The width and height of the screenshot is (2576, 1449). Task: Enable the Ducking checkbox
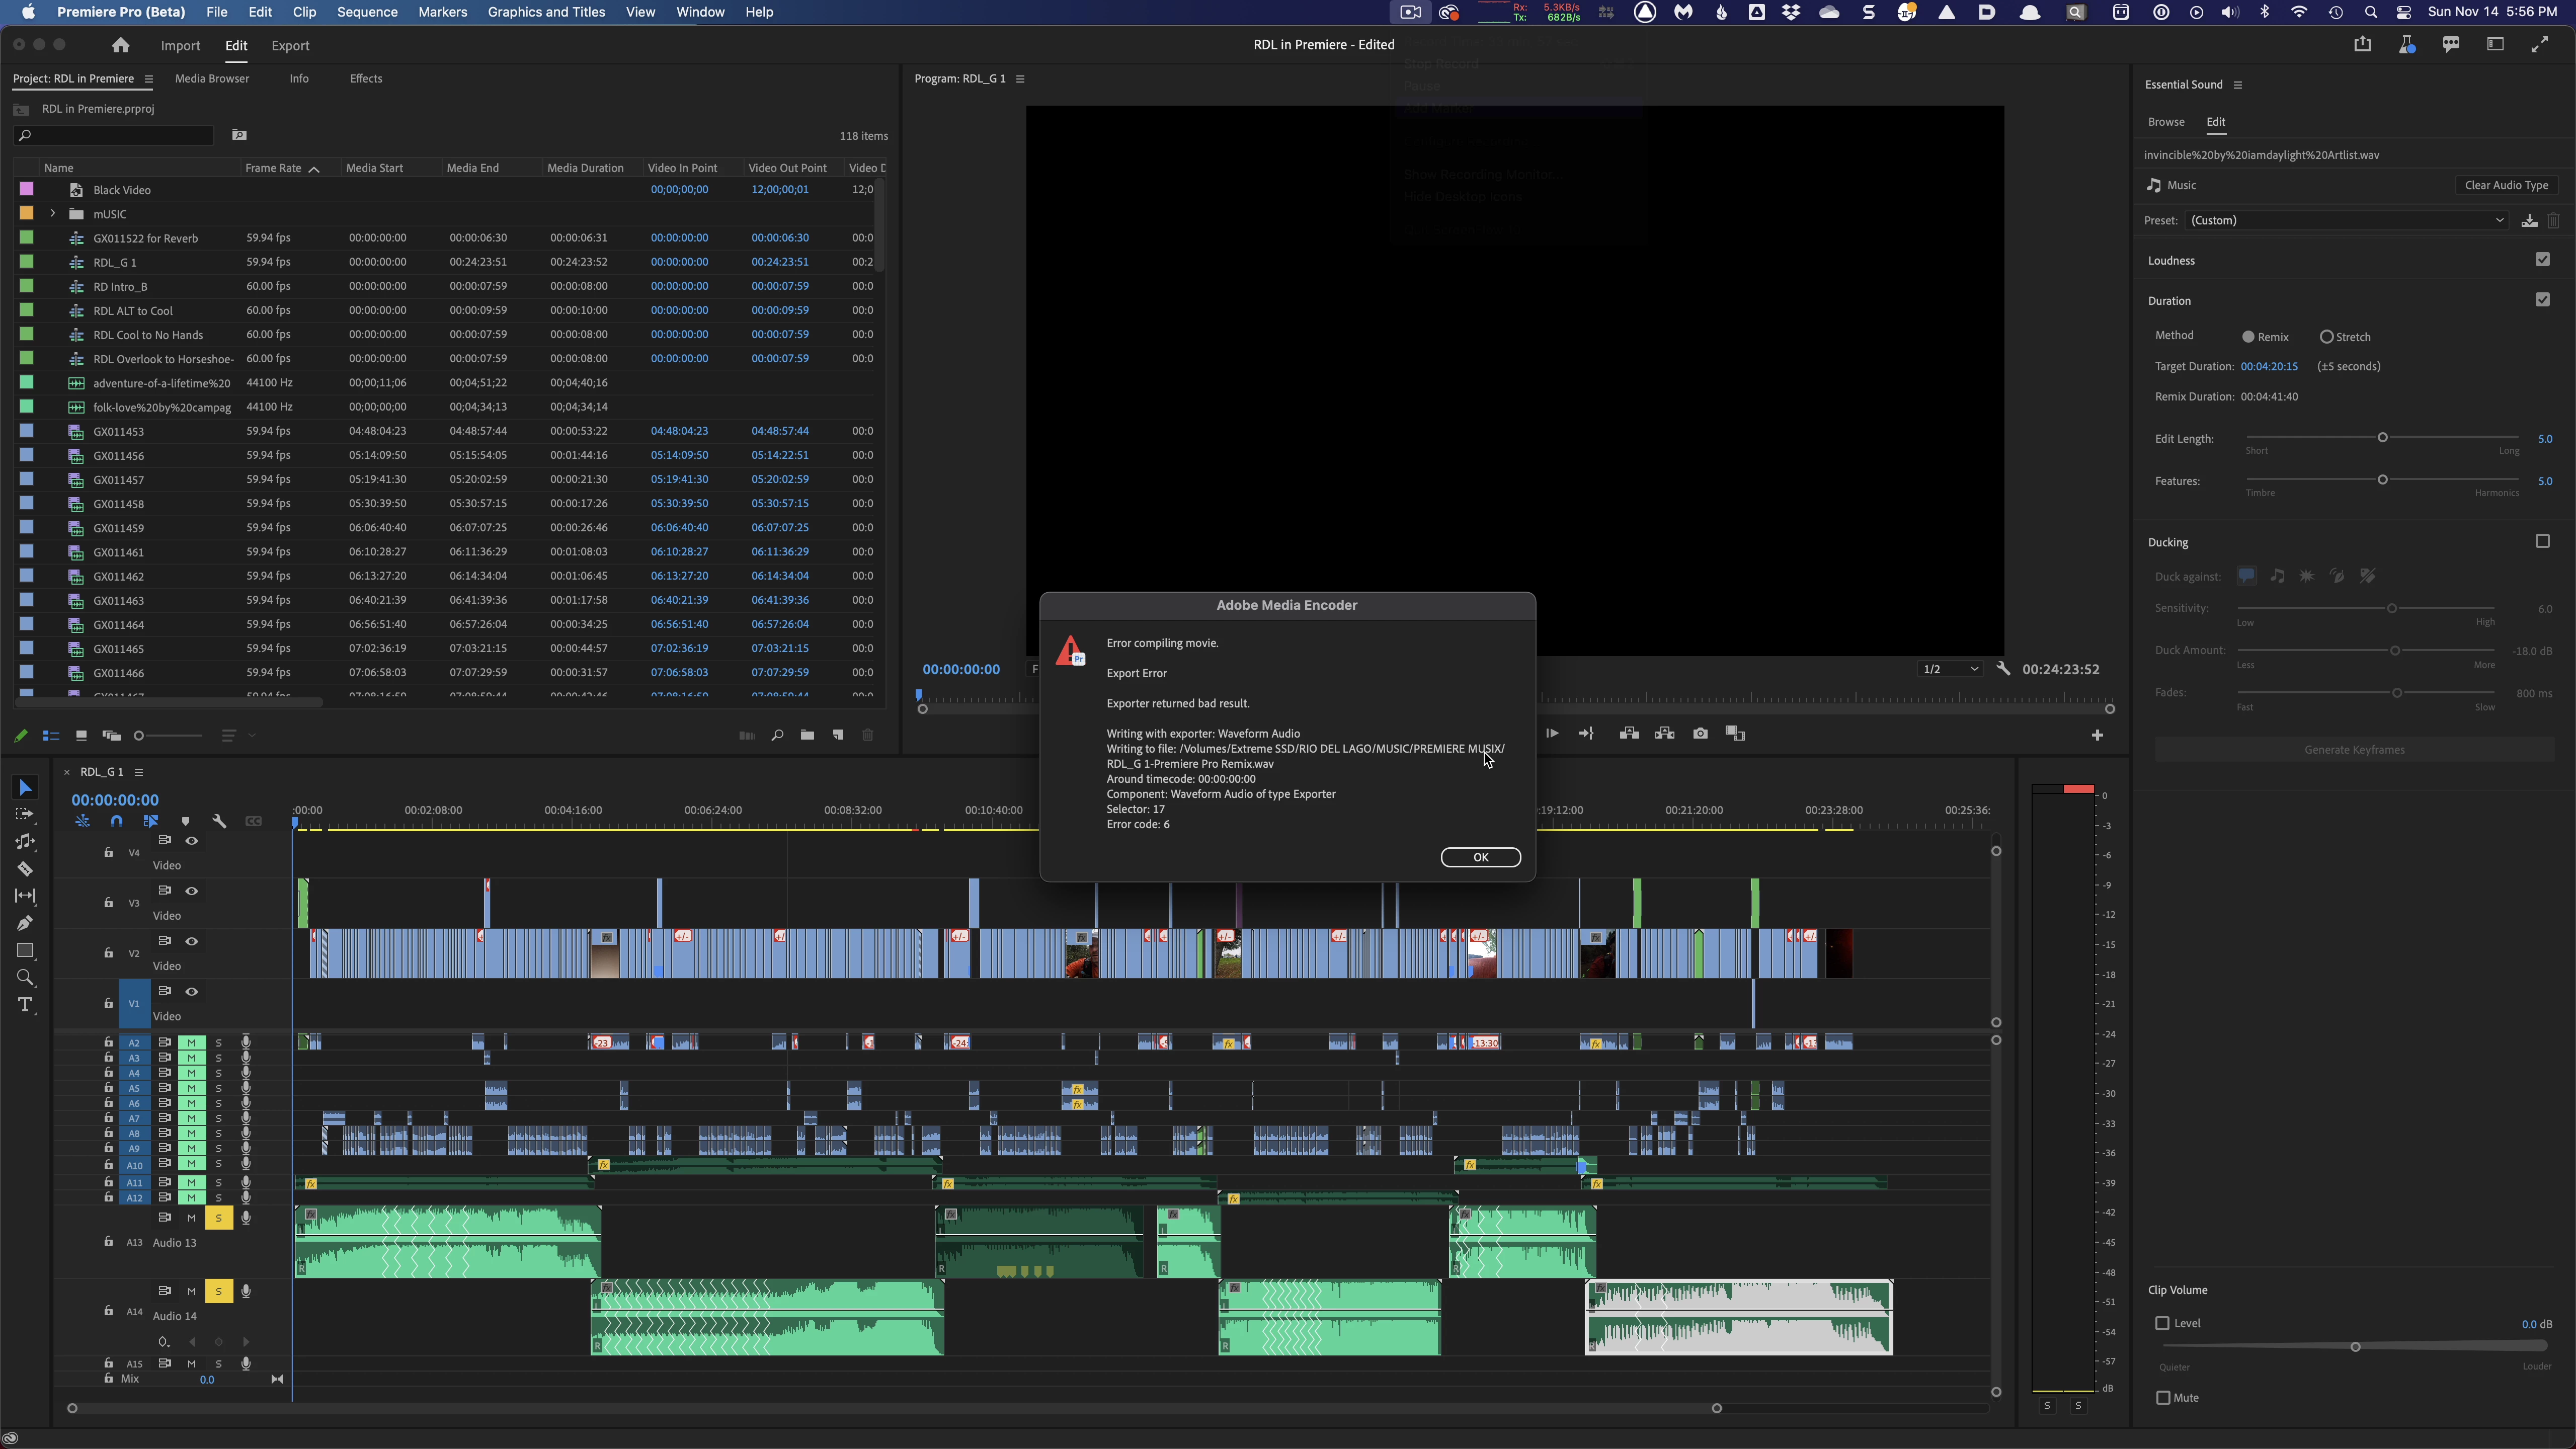point(2542,541)
